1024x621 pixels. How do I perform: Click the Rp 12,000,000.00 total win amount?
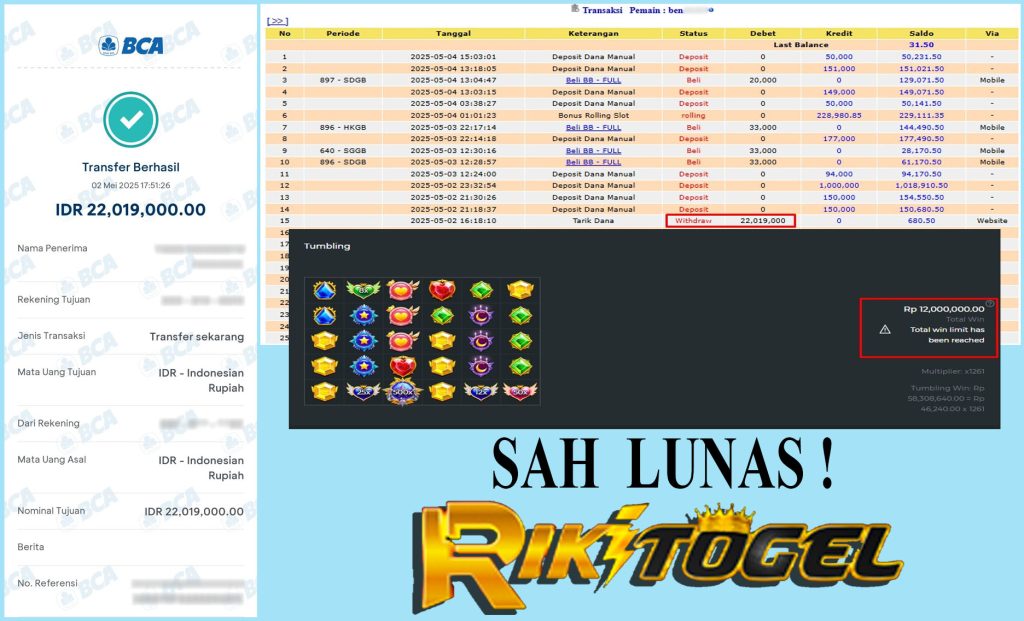(x=944, y=309)
